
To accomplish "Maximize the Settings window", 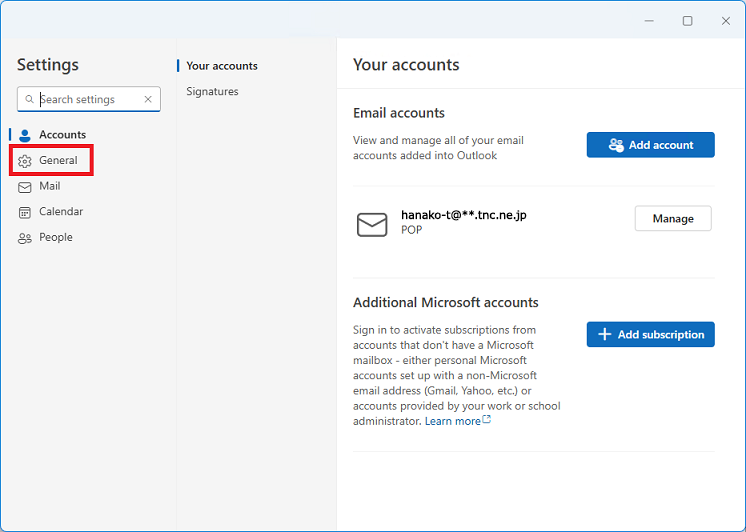I will (x=687, y=21).
